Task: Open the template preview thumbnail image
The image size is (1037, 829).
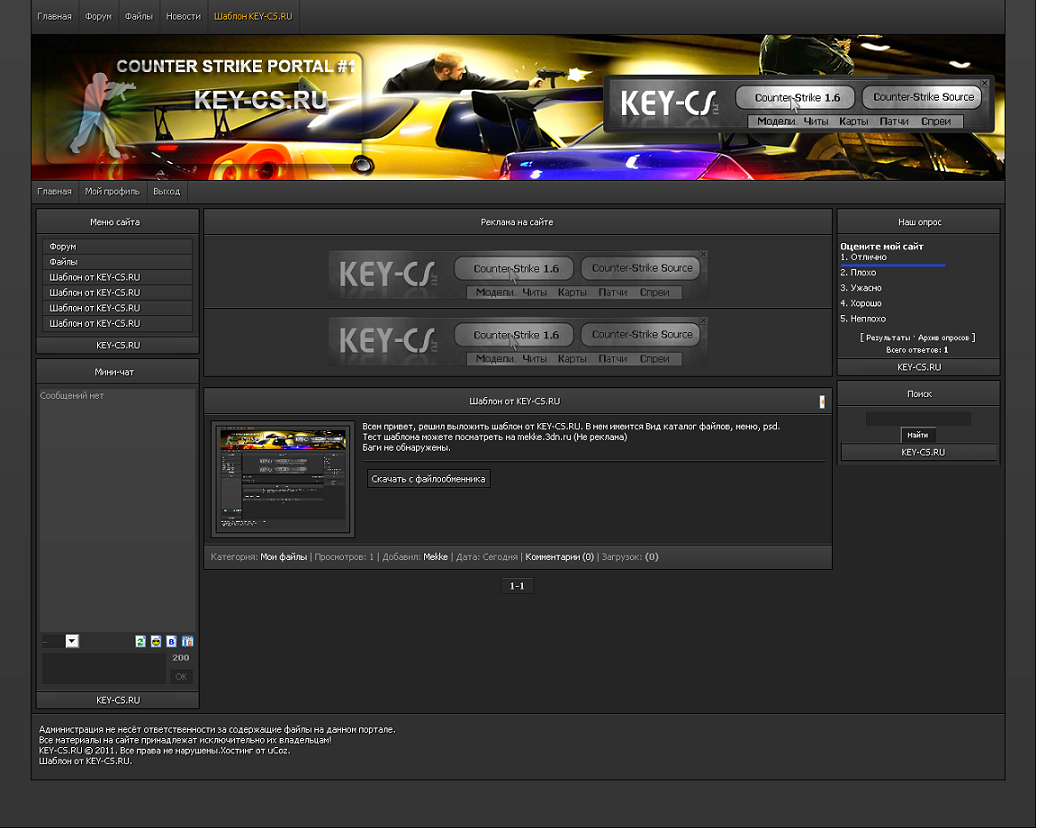Action: point(282,479)
